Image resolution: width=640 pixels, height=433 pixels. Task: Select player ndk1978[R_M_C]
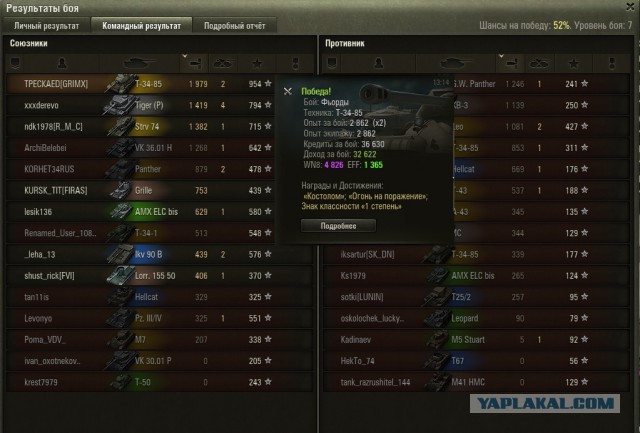pyautogui.click(x=53, y=127)
